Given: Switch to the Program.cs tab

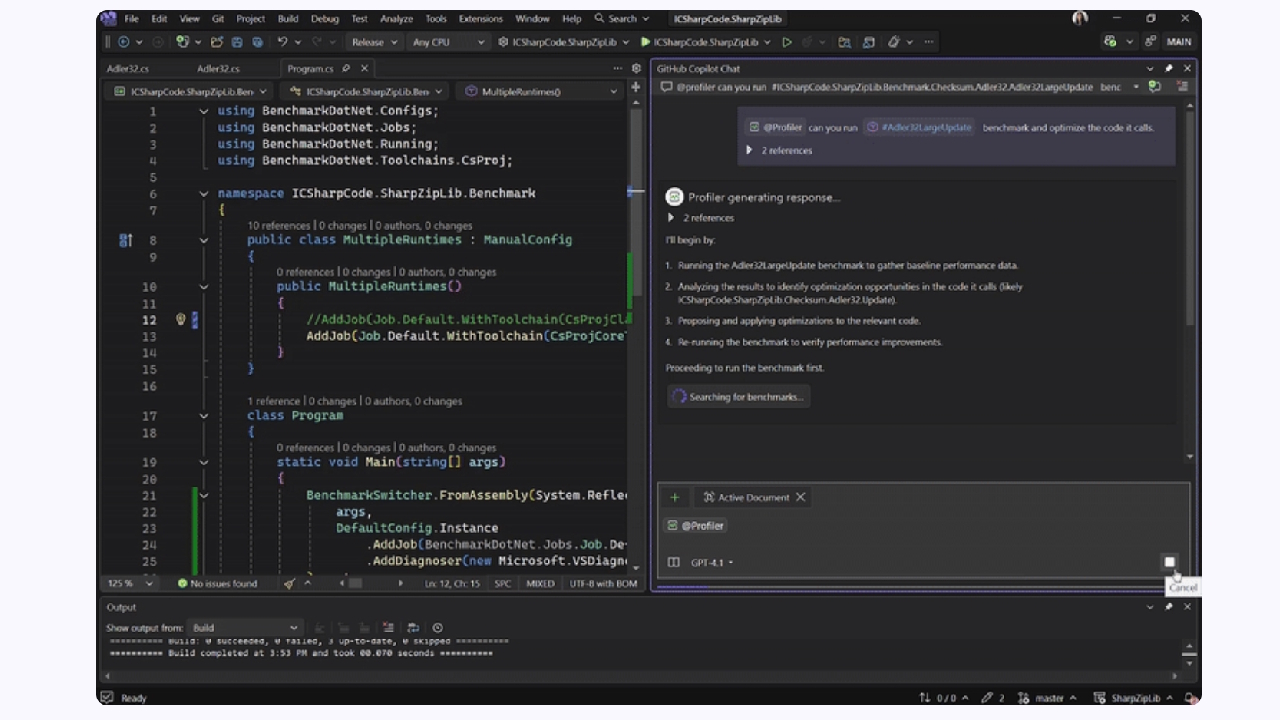Looking at the screenshot, I should click(310, 68).
